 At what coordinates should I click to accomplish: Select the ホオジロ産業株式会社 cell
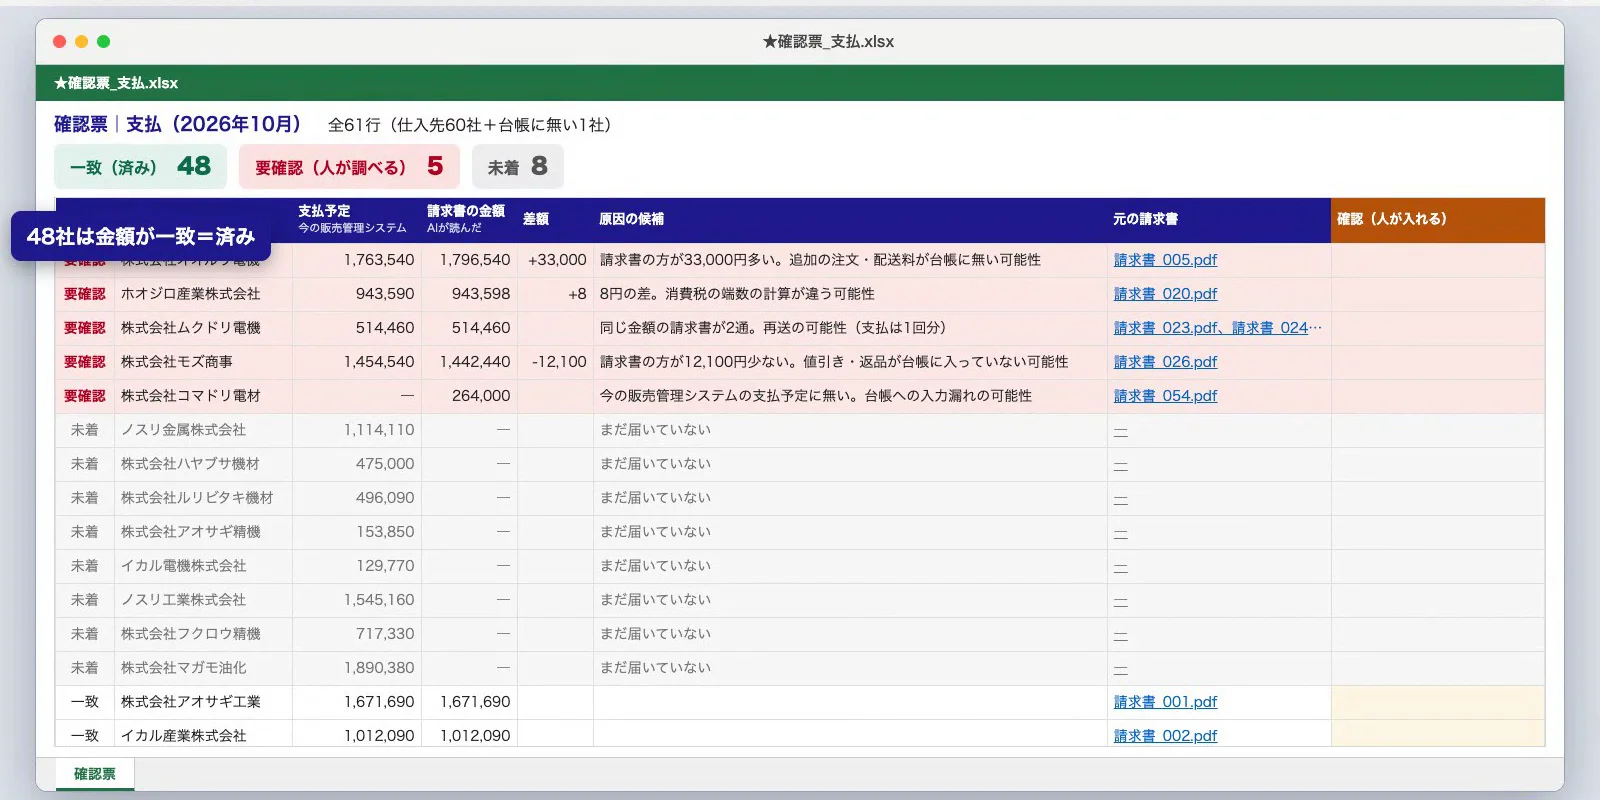(x=203, y=294)
